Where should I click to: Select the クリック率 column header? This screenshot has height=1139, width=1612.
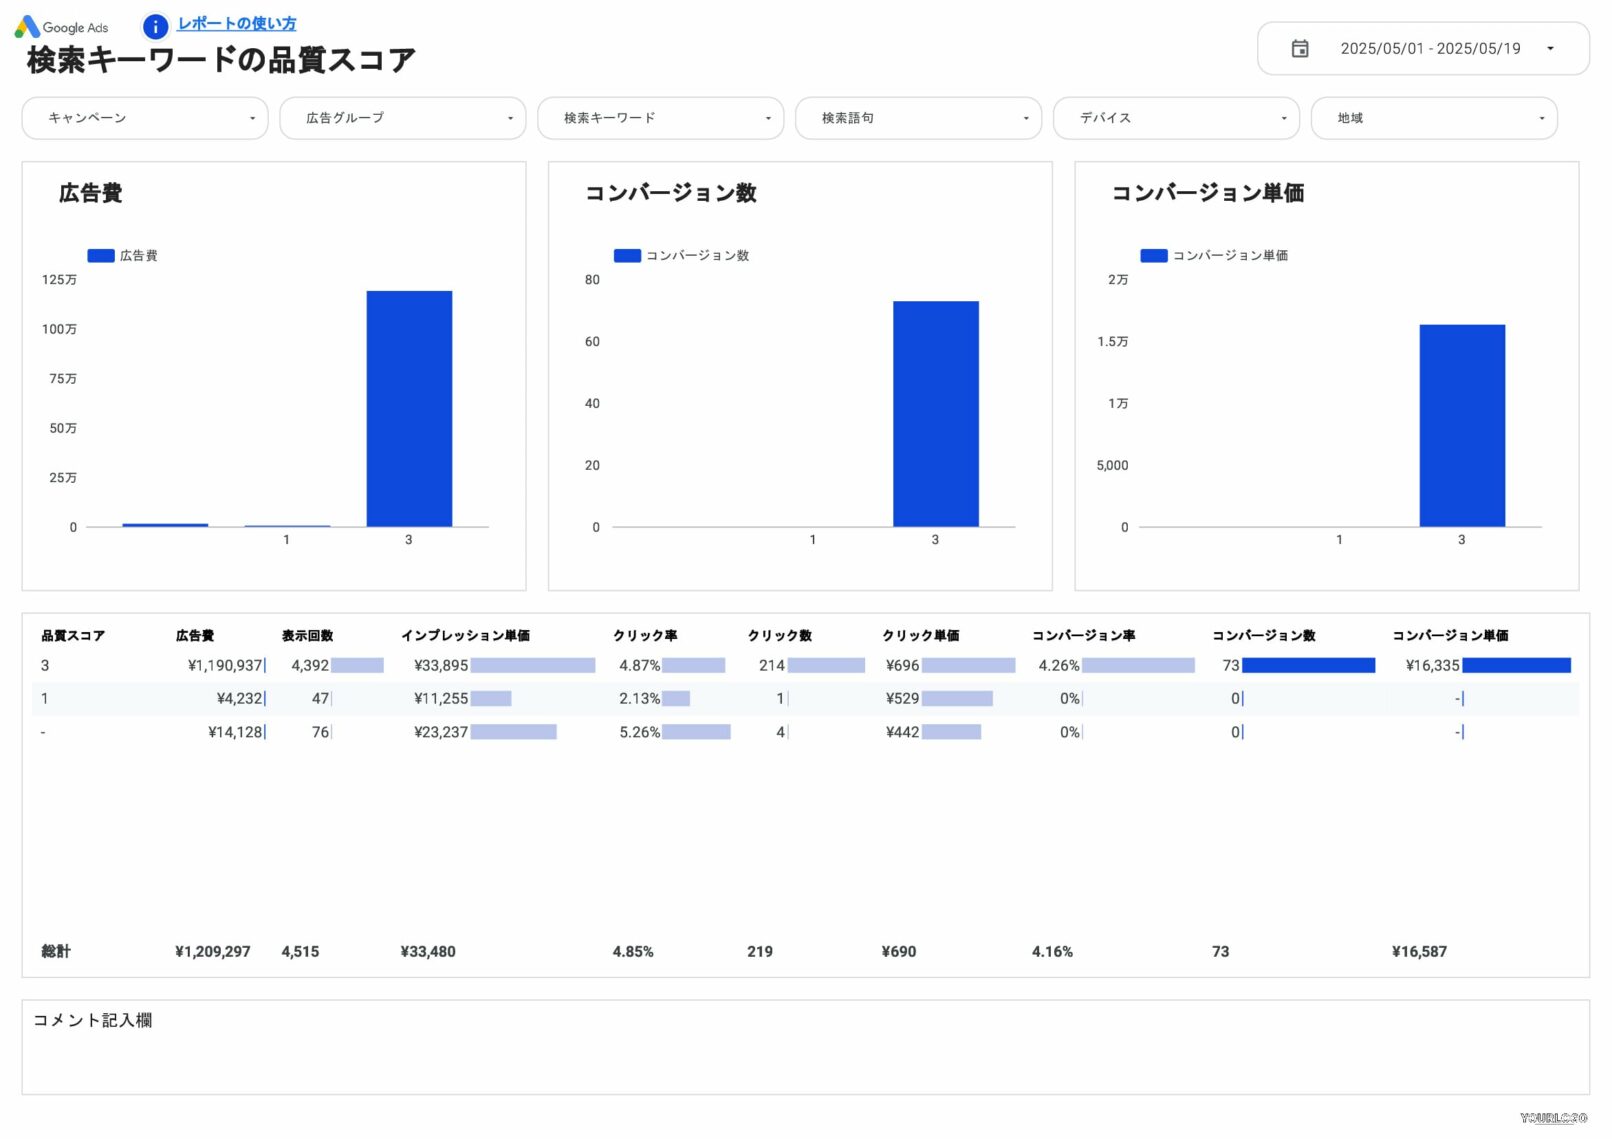click(644, 634)
